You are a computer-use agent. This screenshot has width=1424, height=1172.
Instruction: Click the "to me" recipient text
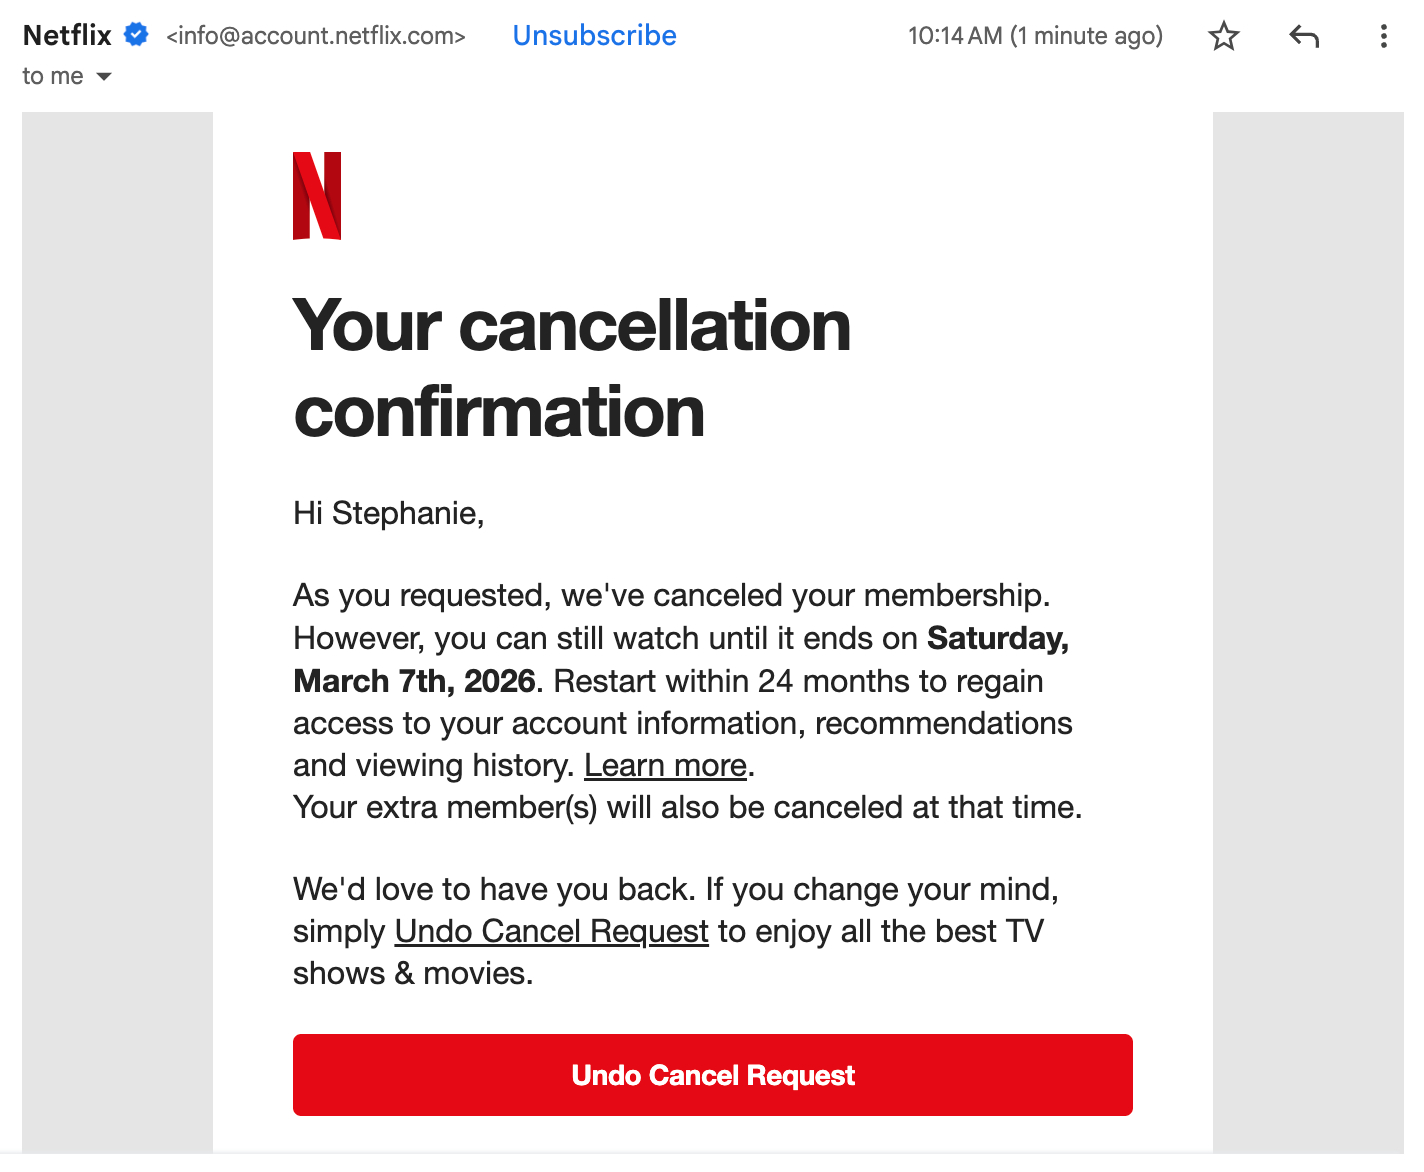click(52, 76)
